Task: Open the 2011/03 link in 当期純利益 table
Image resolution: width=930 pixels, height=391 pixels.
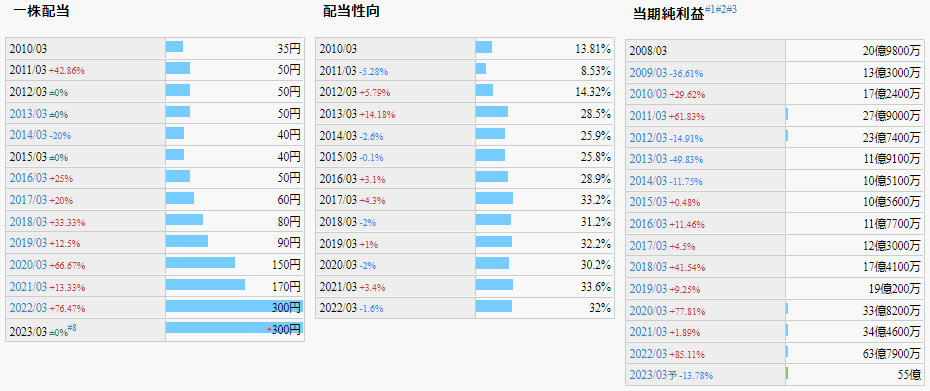Action: pos(648,116)
